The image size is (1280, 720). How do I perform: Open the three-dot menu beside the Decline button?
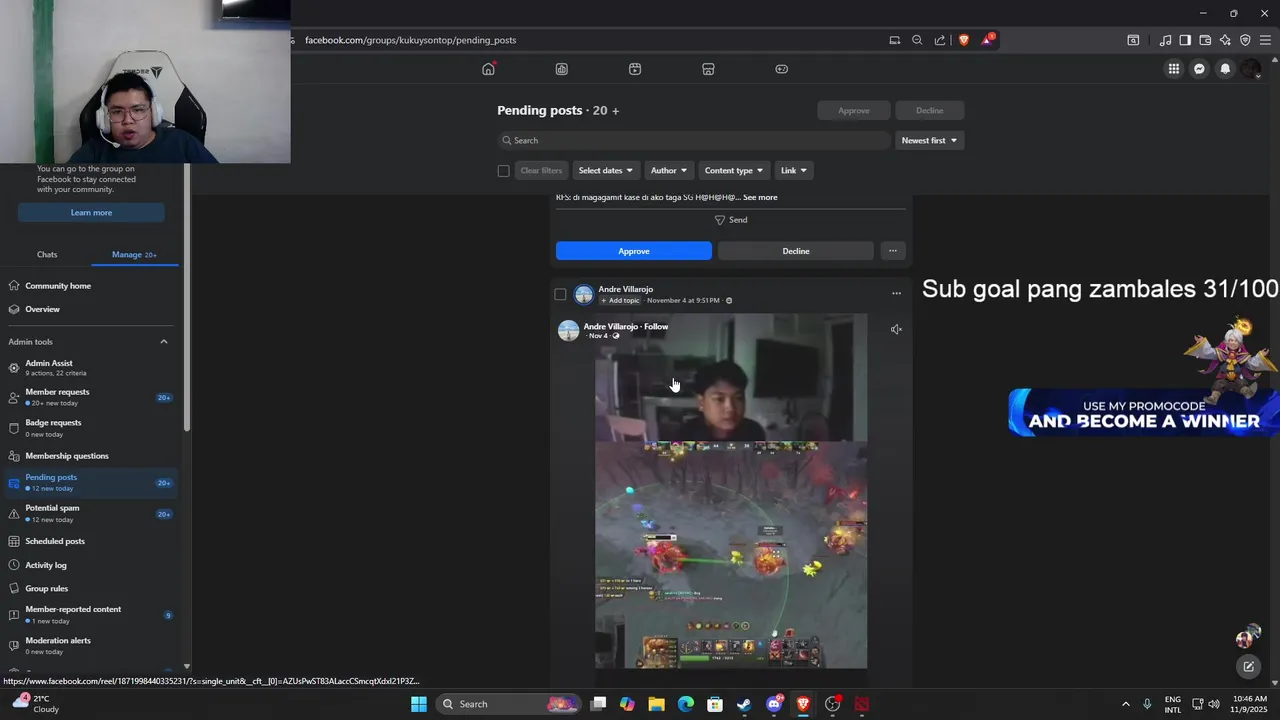[x=893, y=251]
